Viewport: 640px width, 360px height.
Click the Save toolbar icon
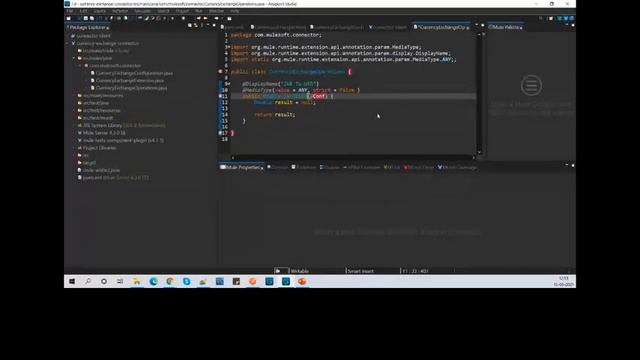point(86,18)
